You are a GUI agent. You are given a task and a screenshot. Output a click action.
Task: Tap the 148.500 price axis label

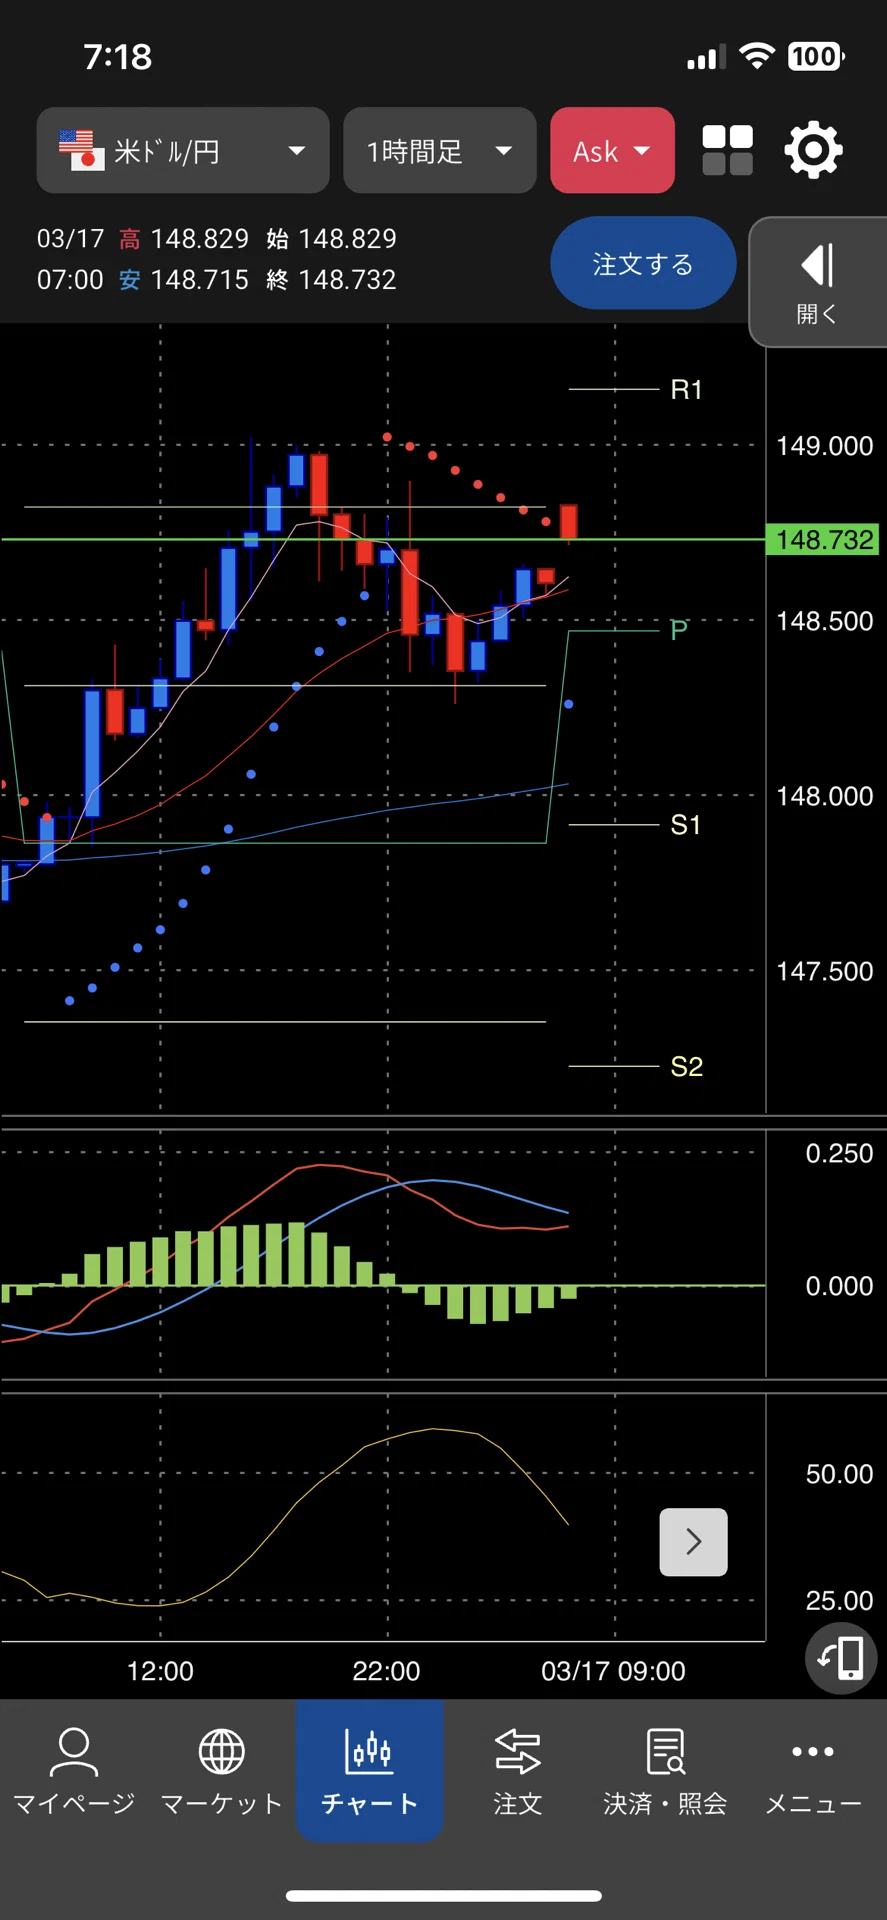825,621
